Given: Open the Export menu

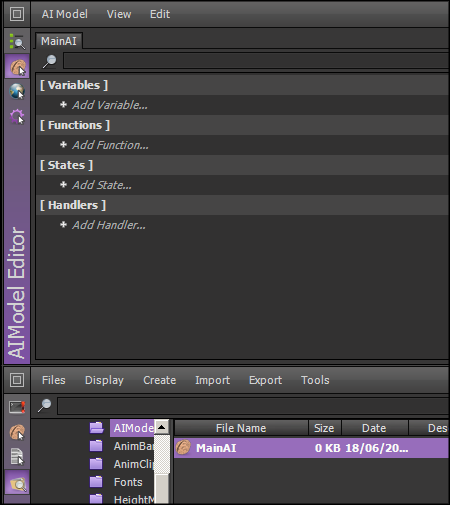Looking at the screenshot, I should coord(265,380).
